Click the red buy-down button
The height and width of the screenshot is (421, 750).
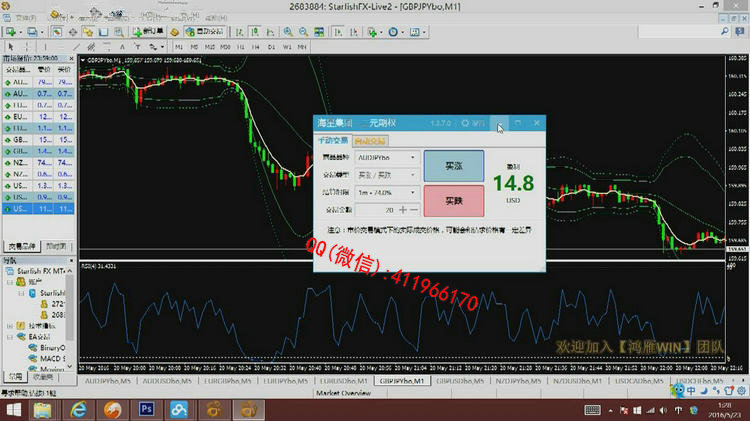(x=453, y=201)
